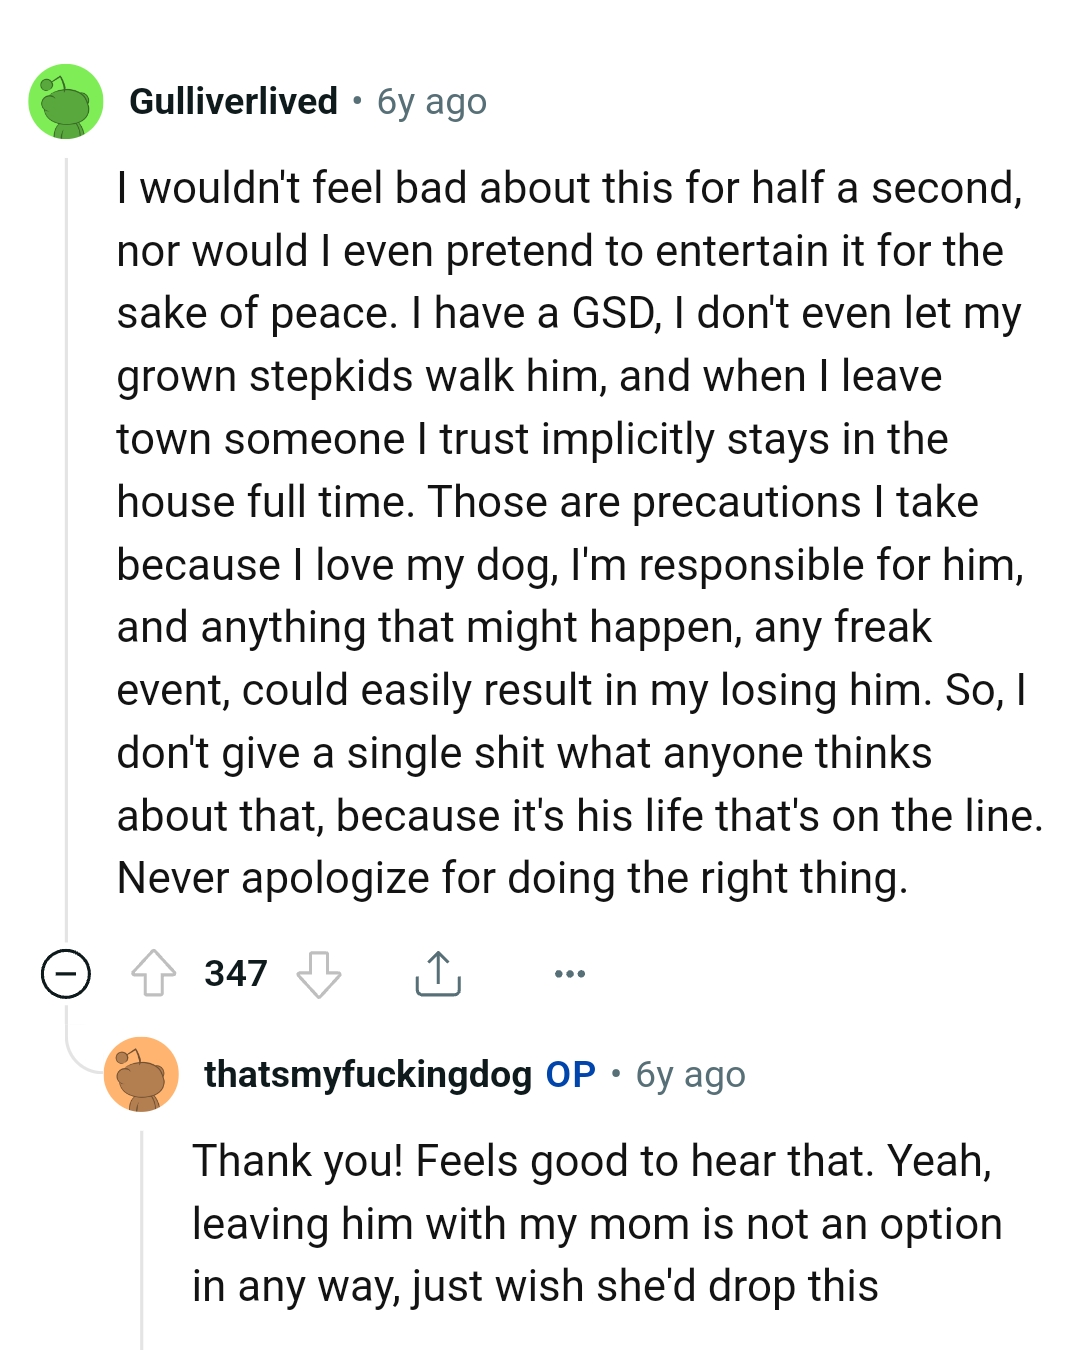Collapse the Gulliverlived comment thread

click(x=66, y=973)
